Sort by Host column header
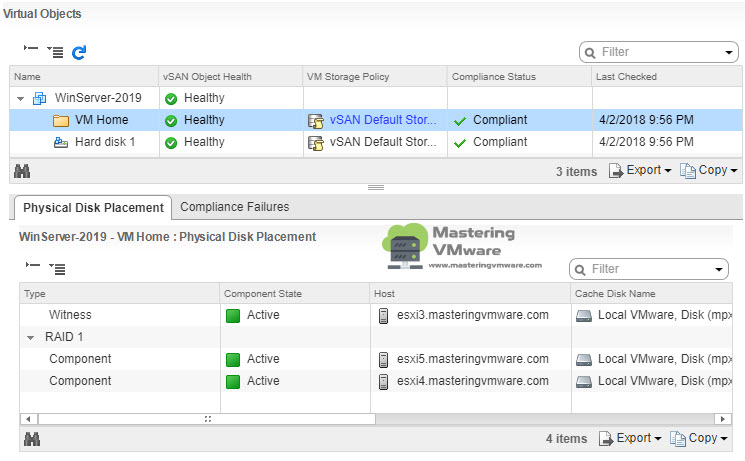745x461 pixels. [470, 294]
